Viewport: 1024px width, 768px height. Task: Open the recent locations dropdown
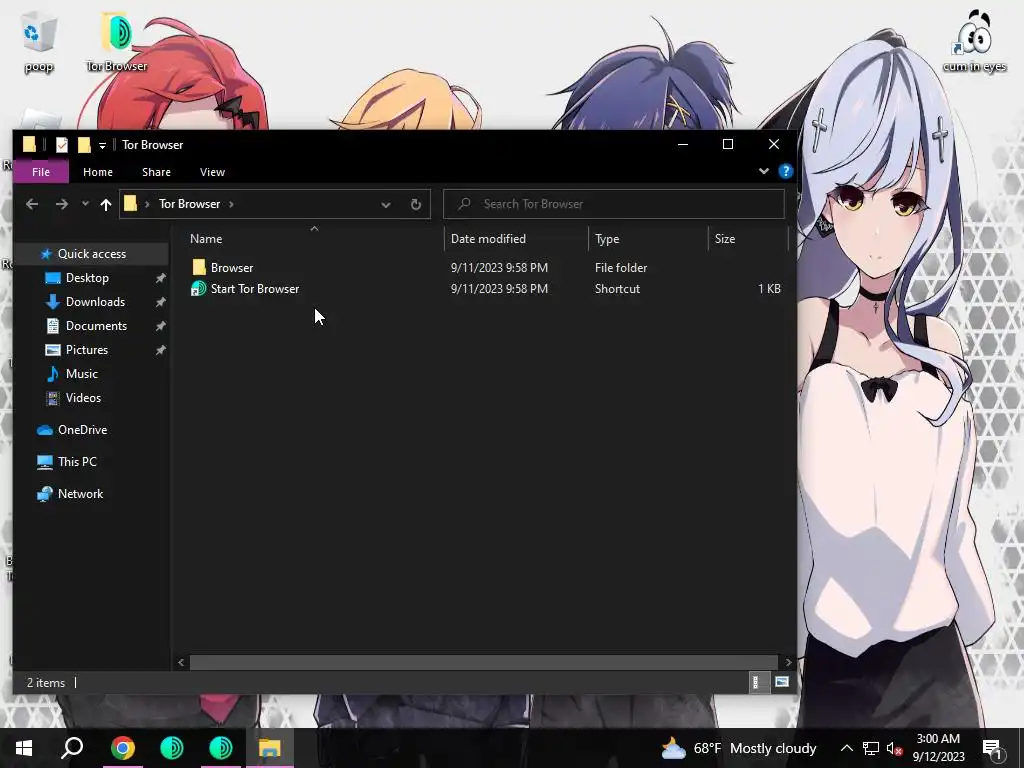point(85,204)
